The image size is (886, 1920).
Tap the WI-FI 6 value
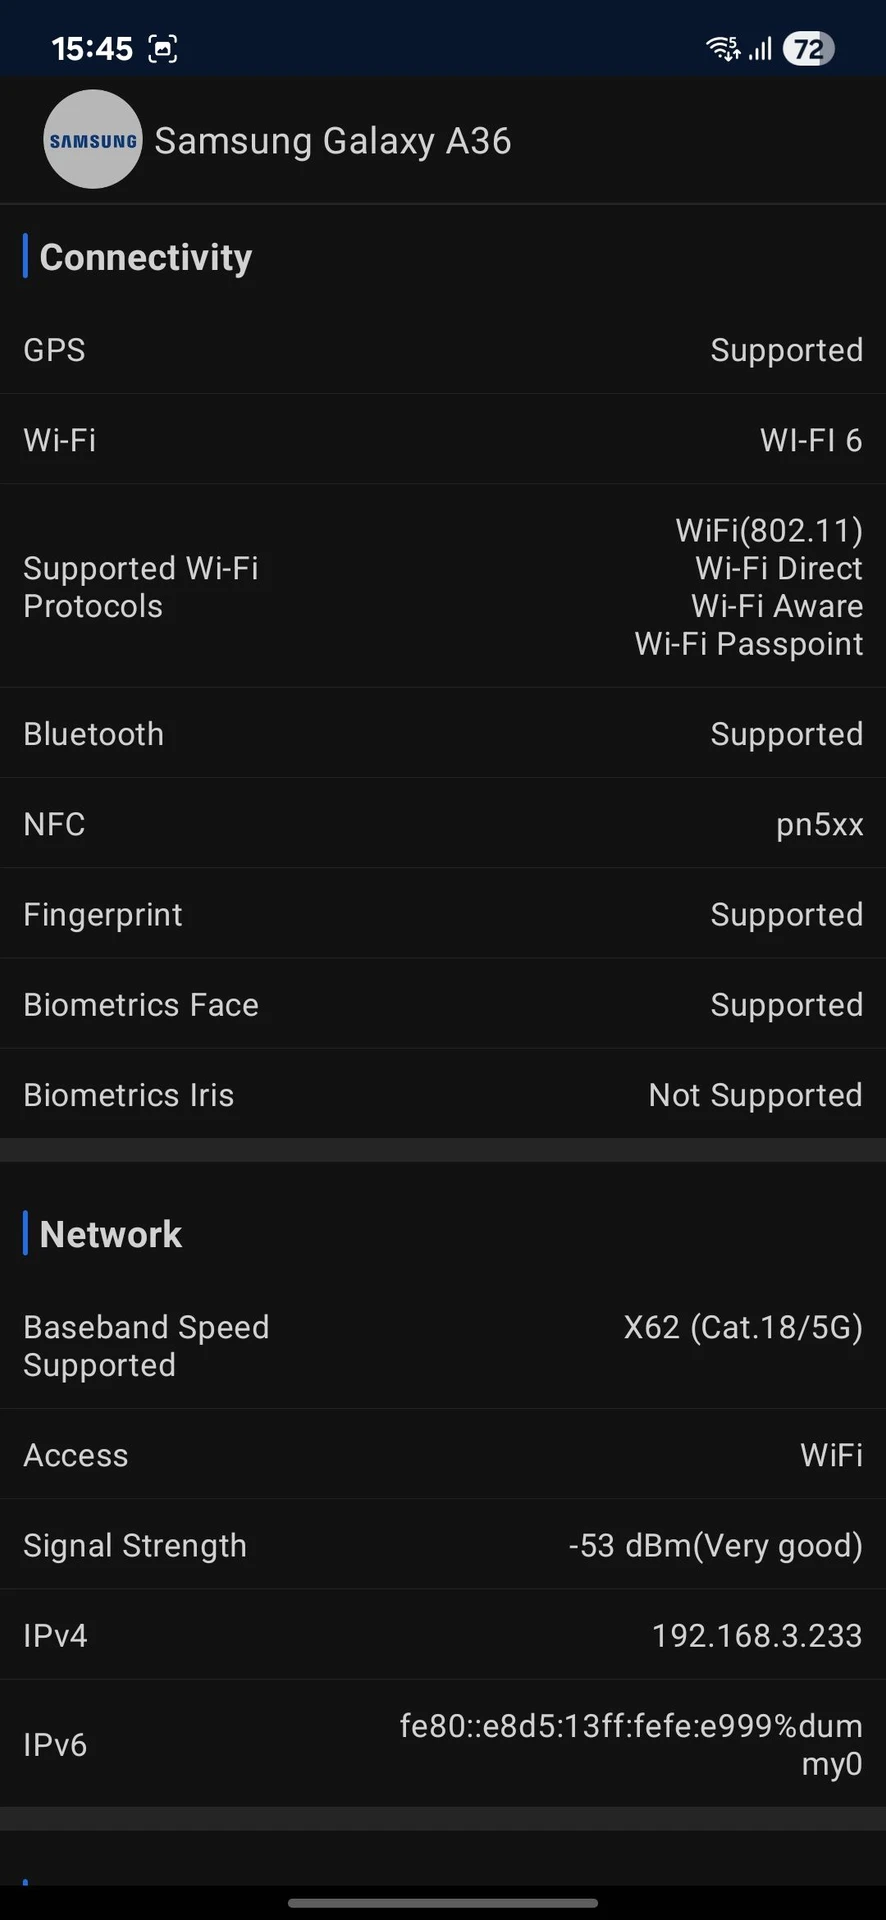(810, 440)
